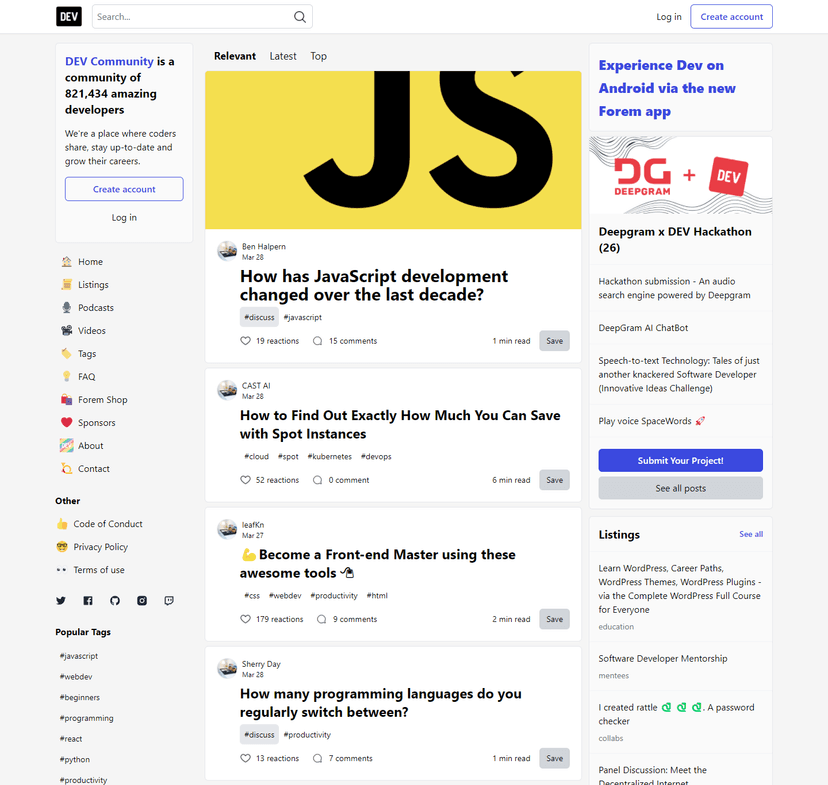The image size is (828, 785).
Task: Open the Instagram social icon
Action: tap(142, 601)
